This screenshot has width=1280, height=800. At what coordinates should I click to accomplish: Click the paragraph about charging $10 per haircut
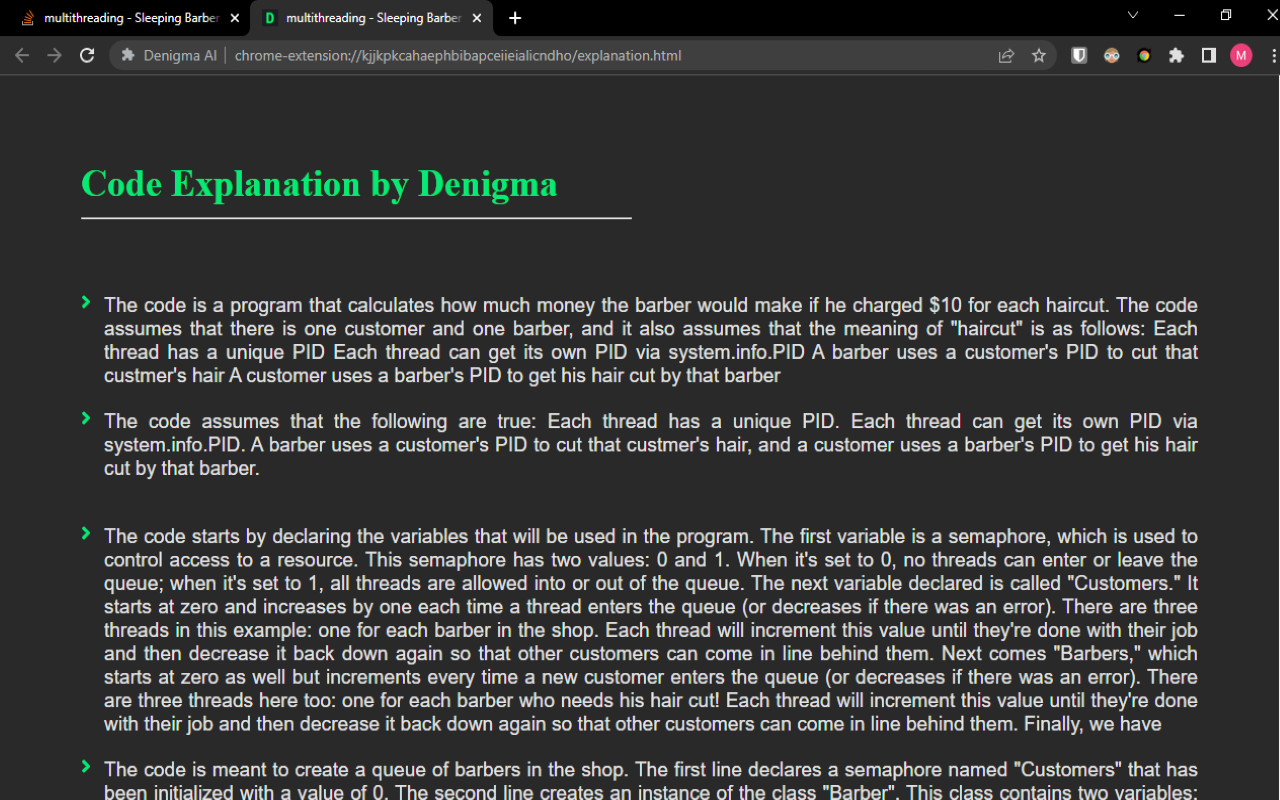[651, 340]
